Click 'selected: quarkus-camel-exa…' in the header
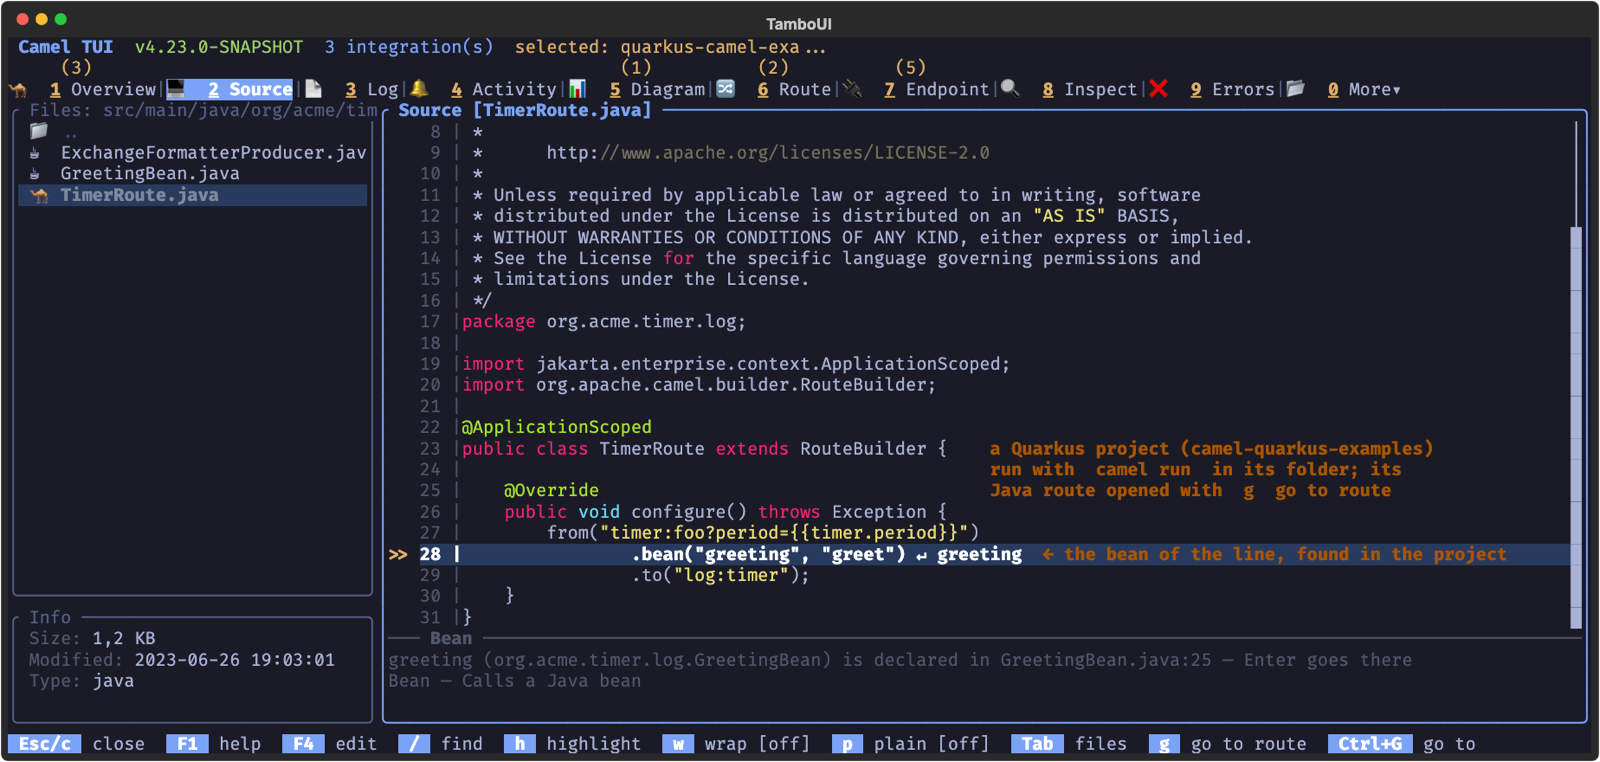This screenshot has height=762, width=1600. (x=670, y=47)
